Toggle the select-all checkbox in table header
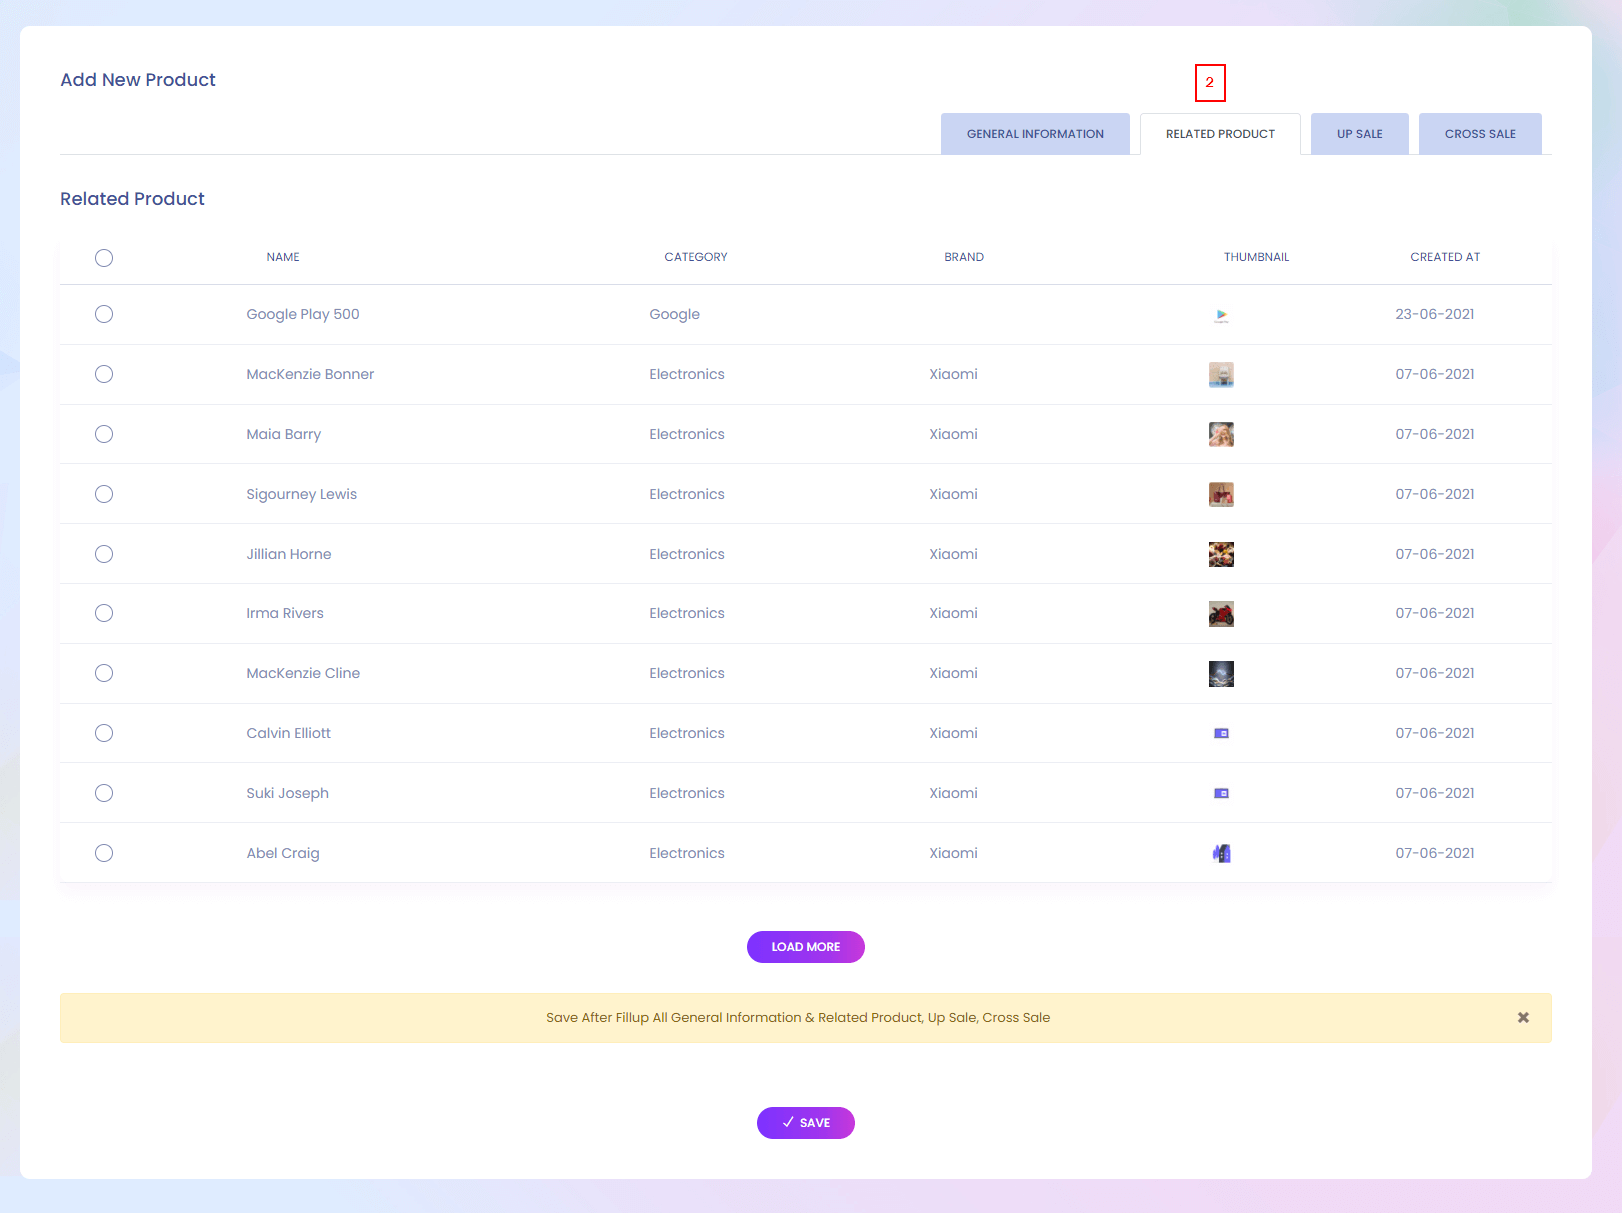 [x=104, y=258]
